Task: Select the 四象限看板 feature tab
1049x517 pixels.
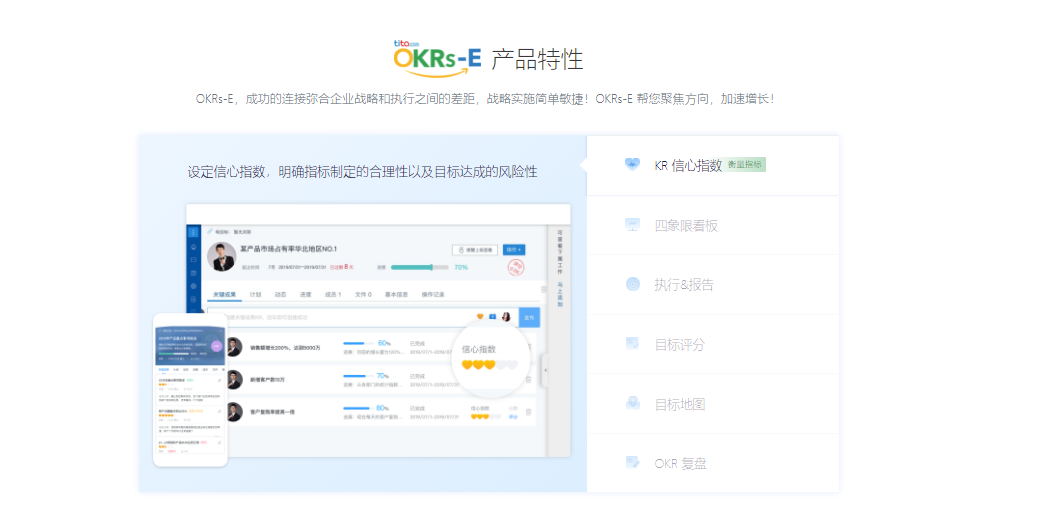Action: coord(712,225)
